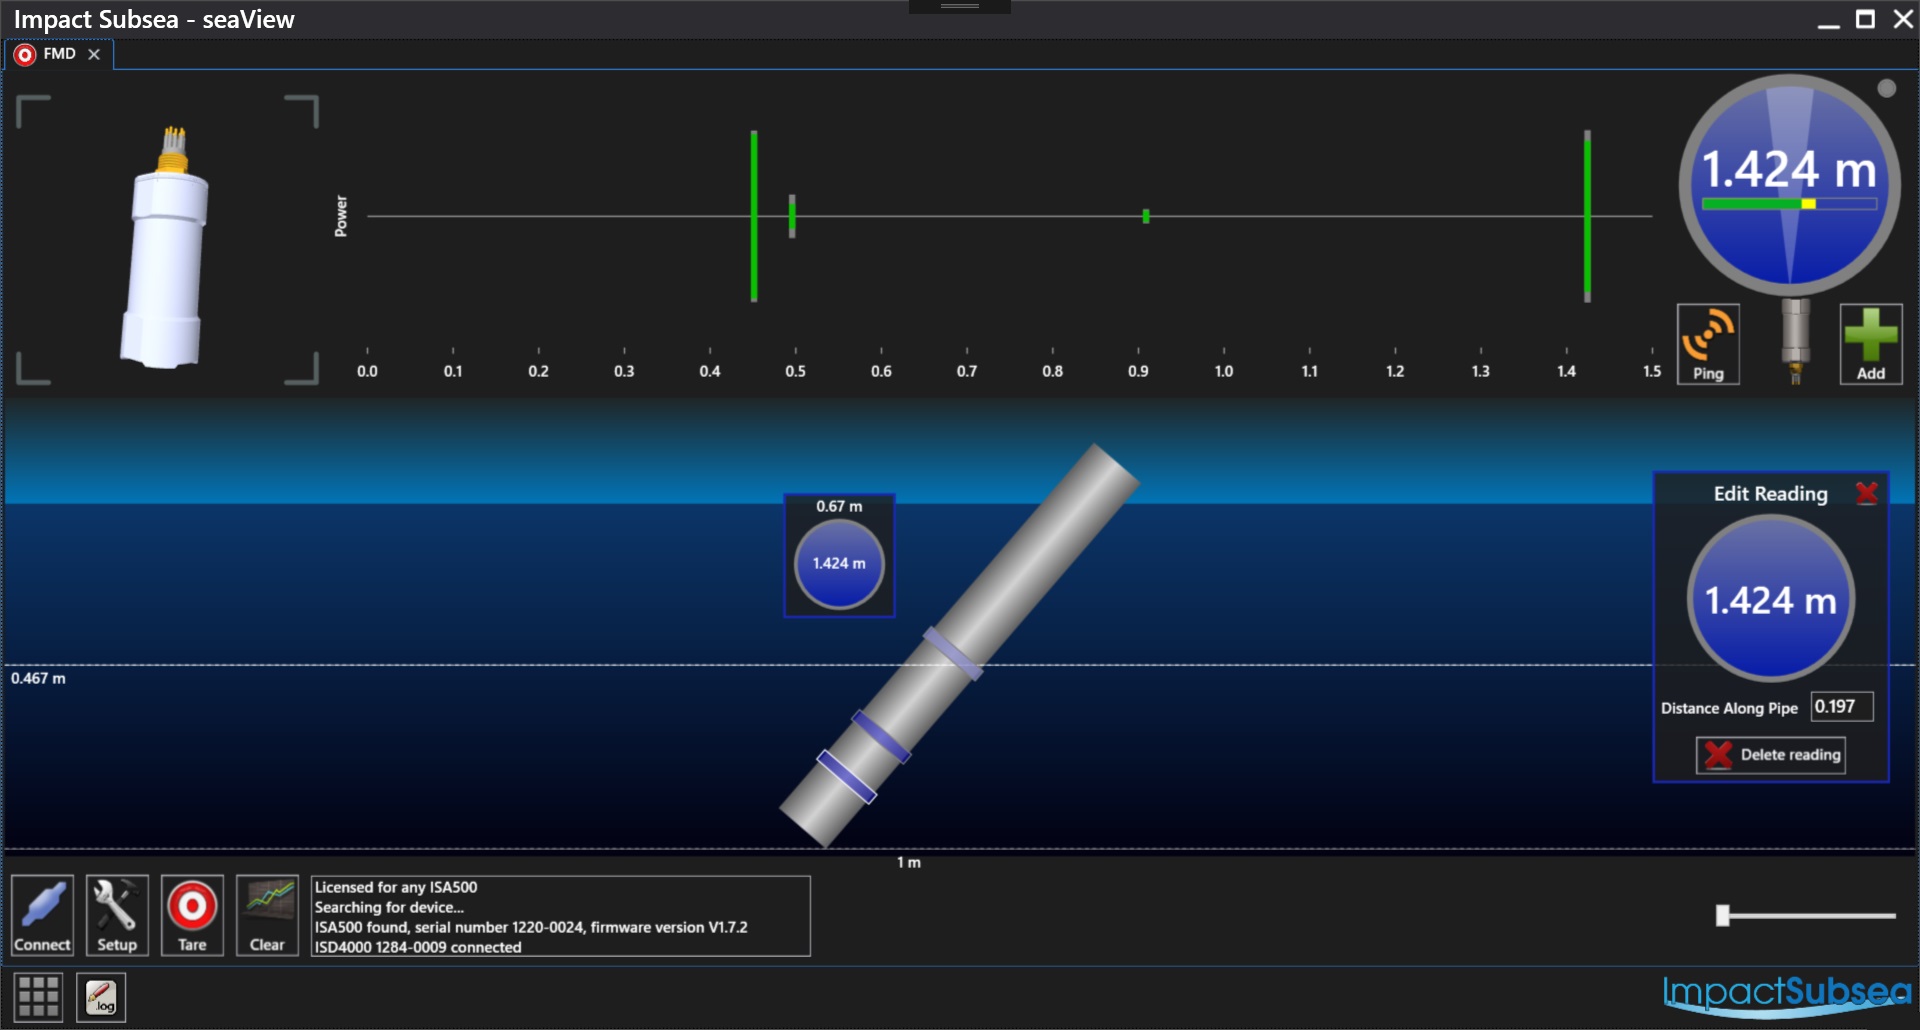
Task: Click the top purple band on the pipe
Action: (x=953, y=654)
